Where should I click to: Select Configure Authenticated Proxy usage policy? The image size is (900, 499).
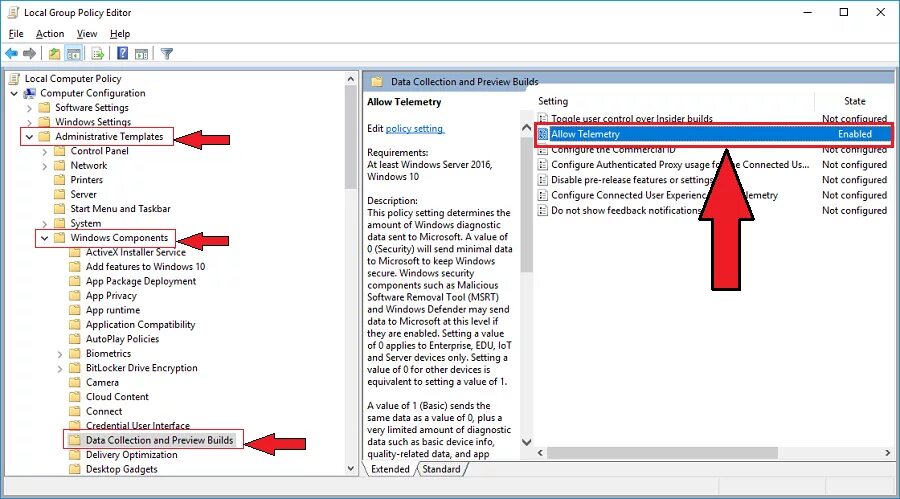pyautogui.click(x=680, y=165)
